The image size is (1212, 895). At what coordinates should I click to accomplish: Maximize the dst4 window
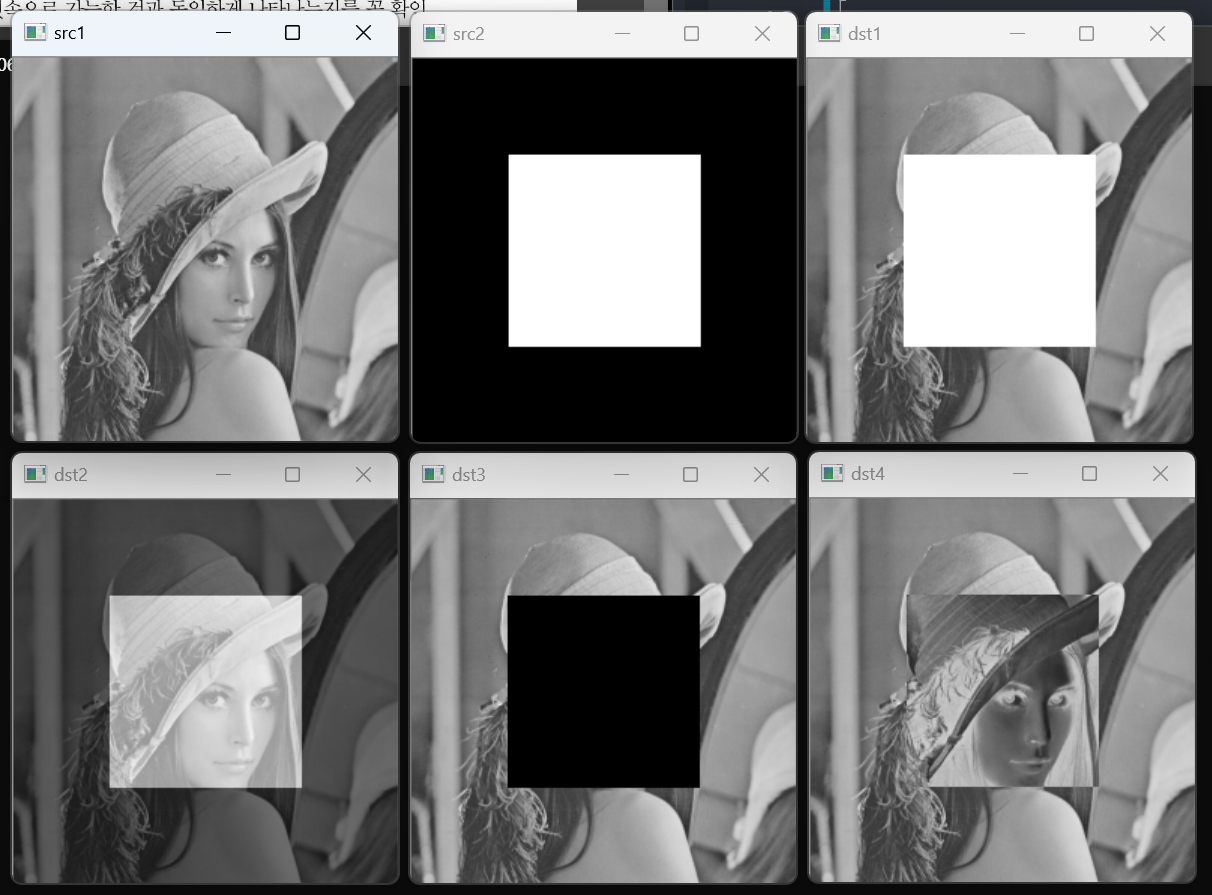[x=1089, y=473]
